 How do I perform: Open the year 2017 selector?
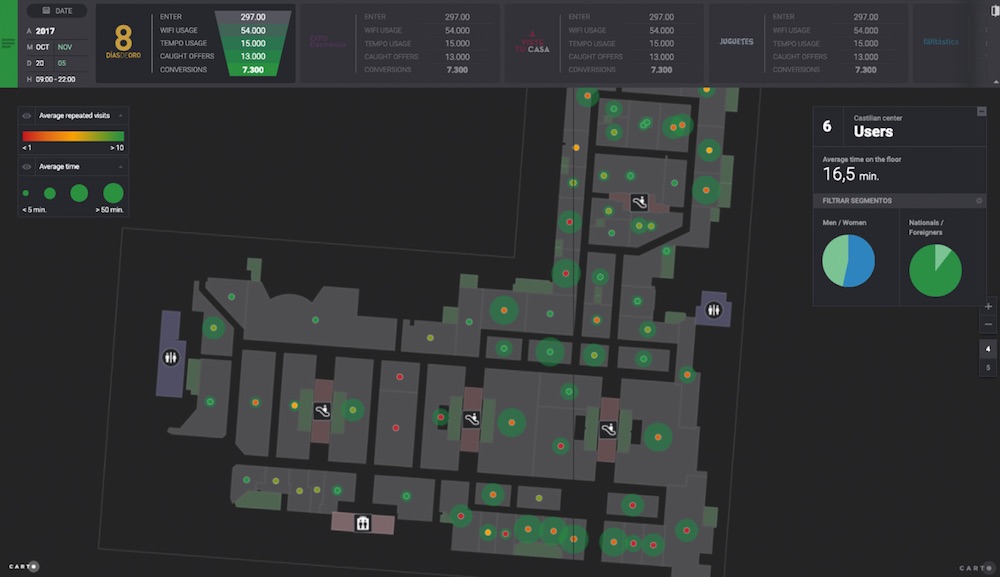click(44, 30)
